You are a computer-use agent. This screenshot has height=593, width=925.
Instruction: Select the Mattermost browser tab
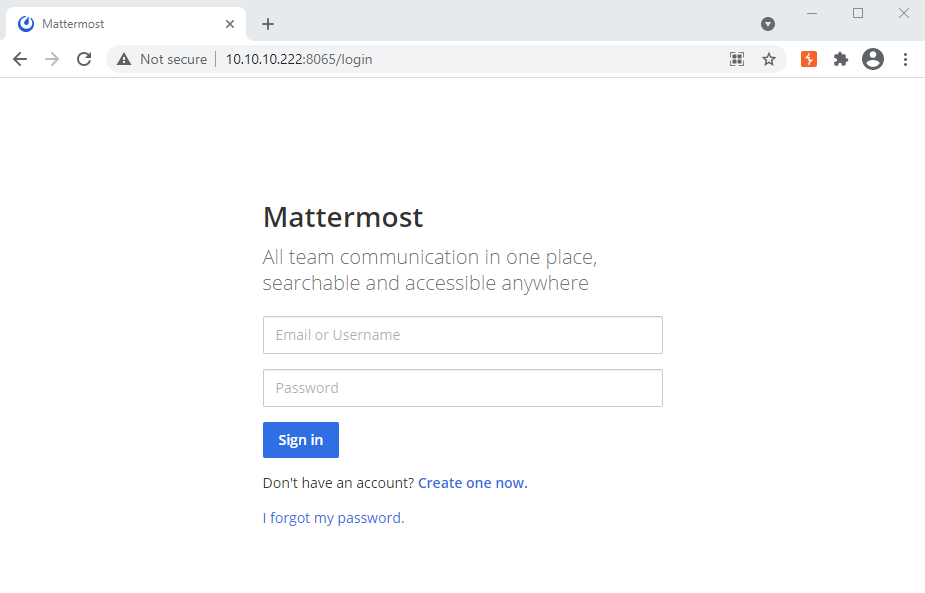(120, 24)
